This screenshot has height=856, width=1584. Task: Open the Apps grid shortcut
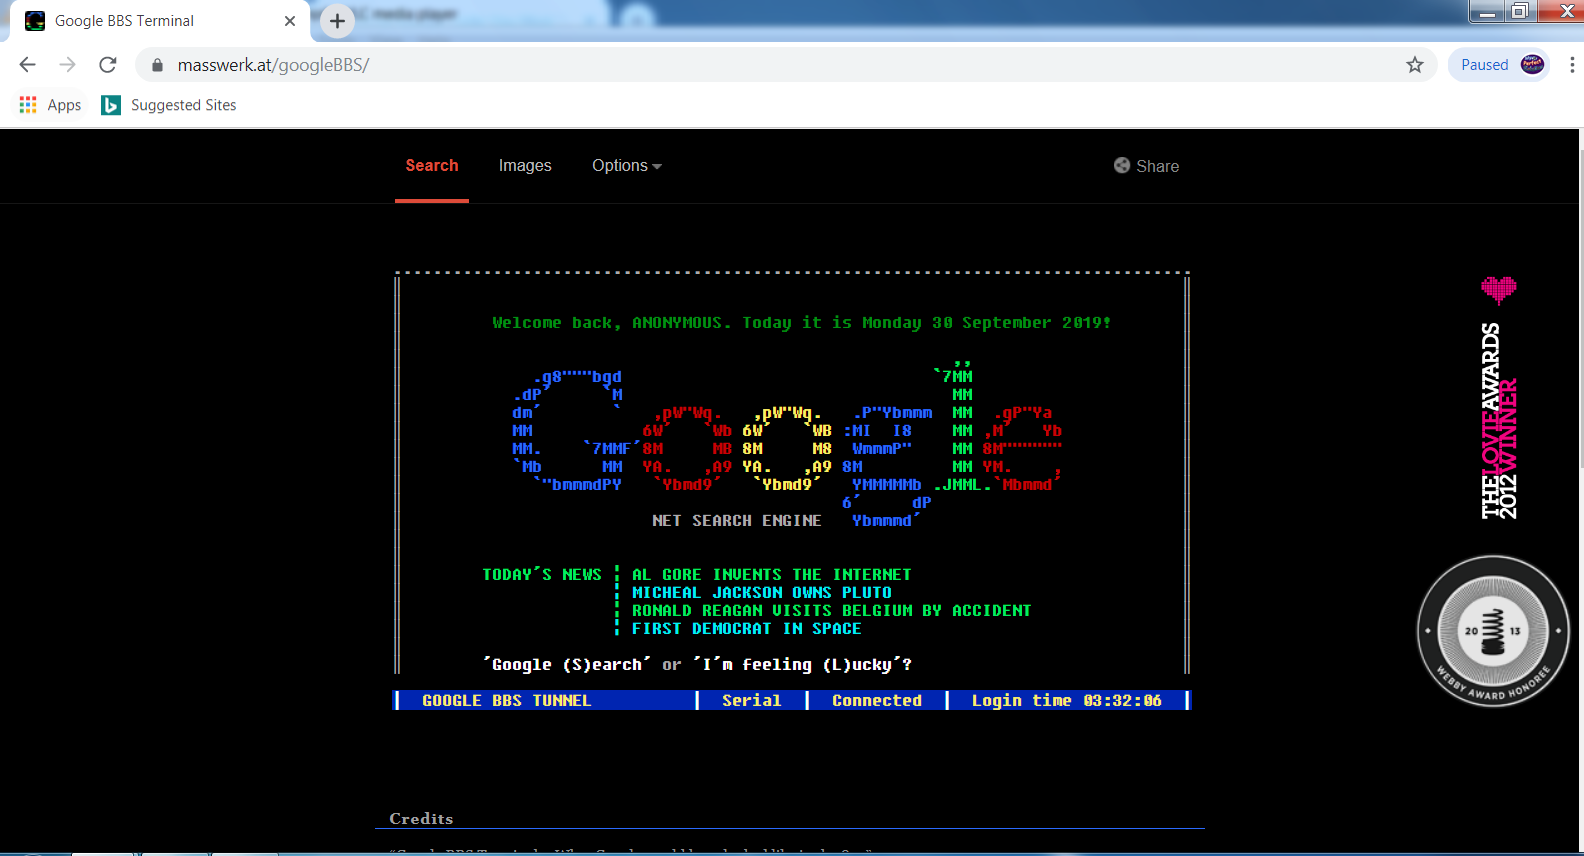pos(50,105)
